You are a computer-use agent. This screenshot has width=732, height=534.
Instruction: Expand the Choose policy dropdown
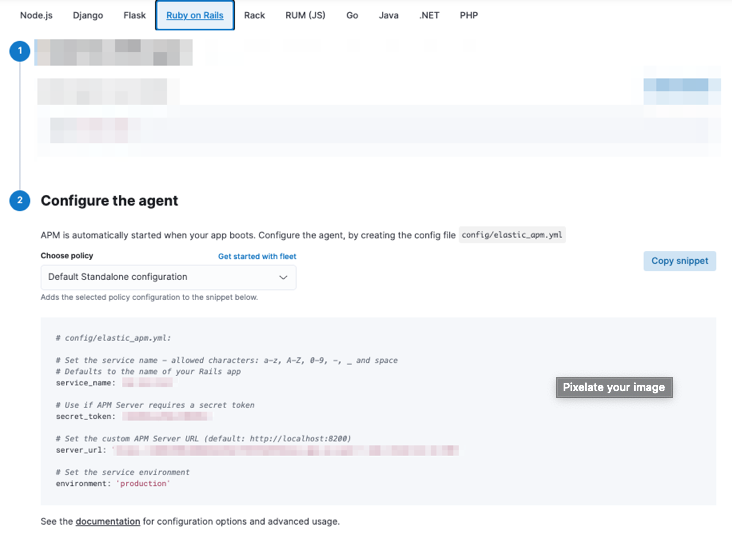[x=169, y=277]
